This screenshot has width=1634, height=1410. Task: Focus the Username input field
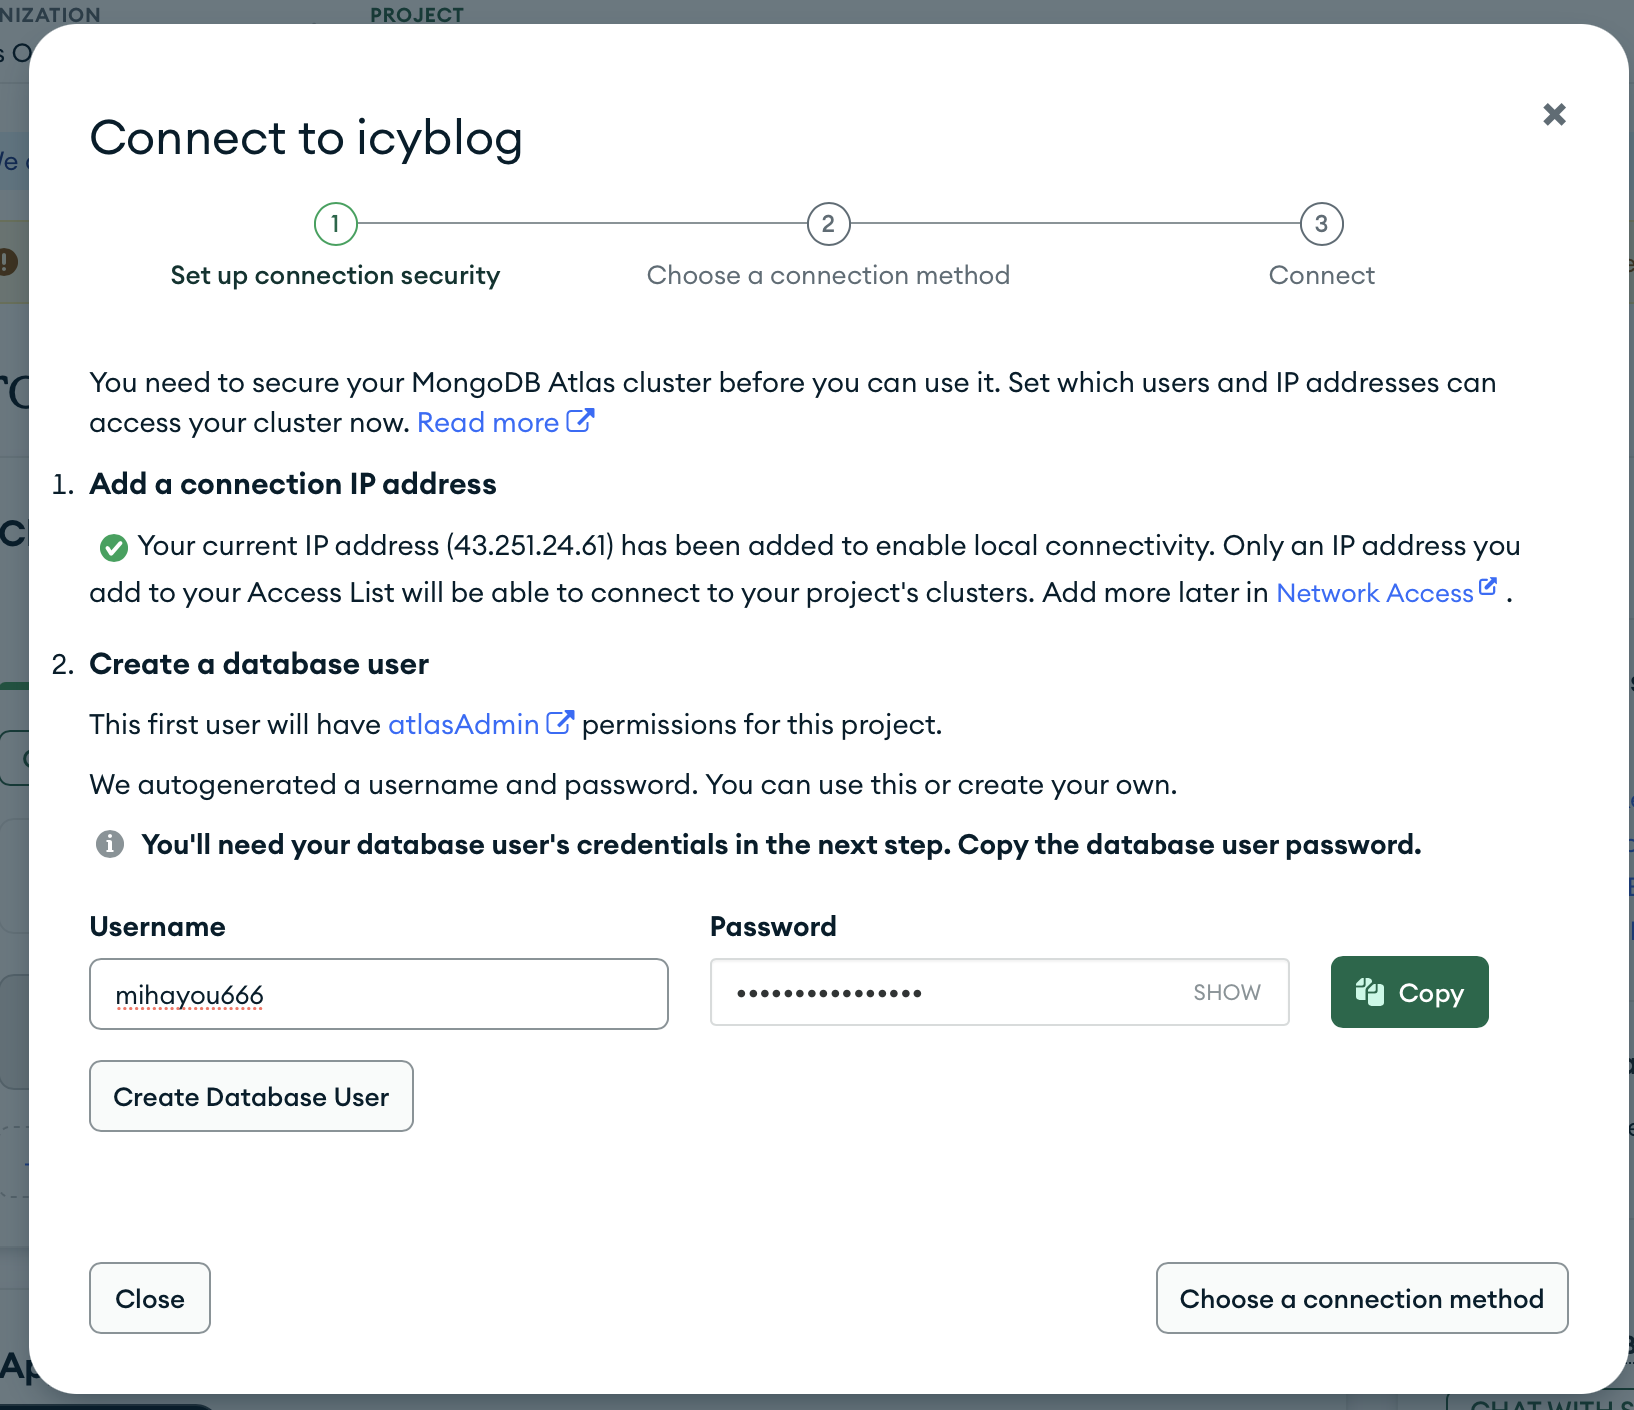(x=379, y=994)
